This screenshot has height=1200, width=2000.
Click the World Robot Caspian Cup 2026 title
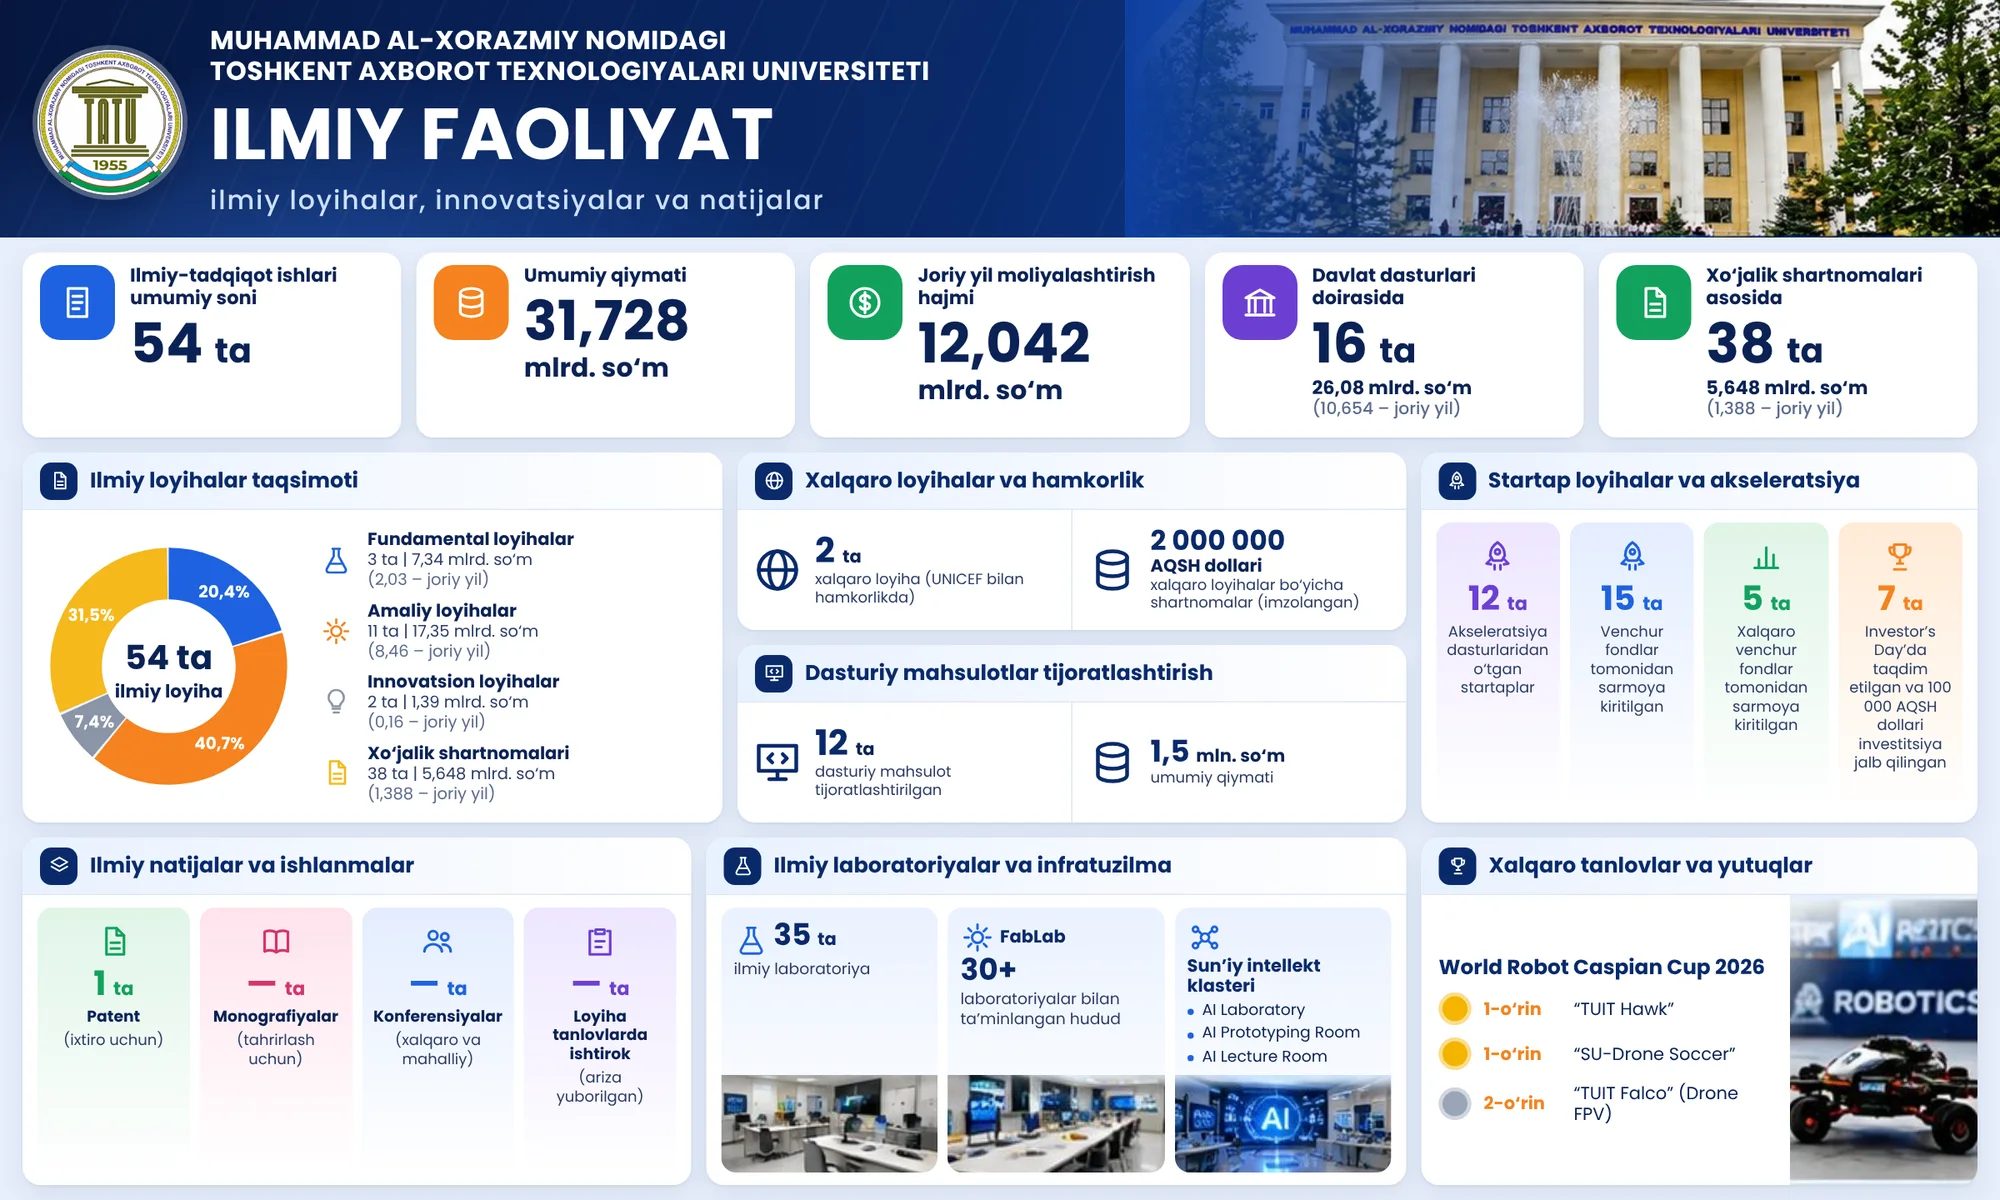1601,967
